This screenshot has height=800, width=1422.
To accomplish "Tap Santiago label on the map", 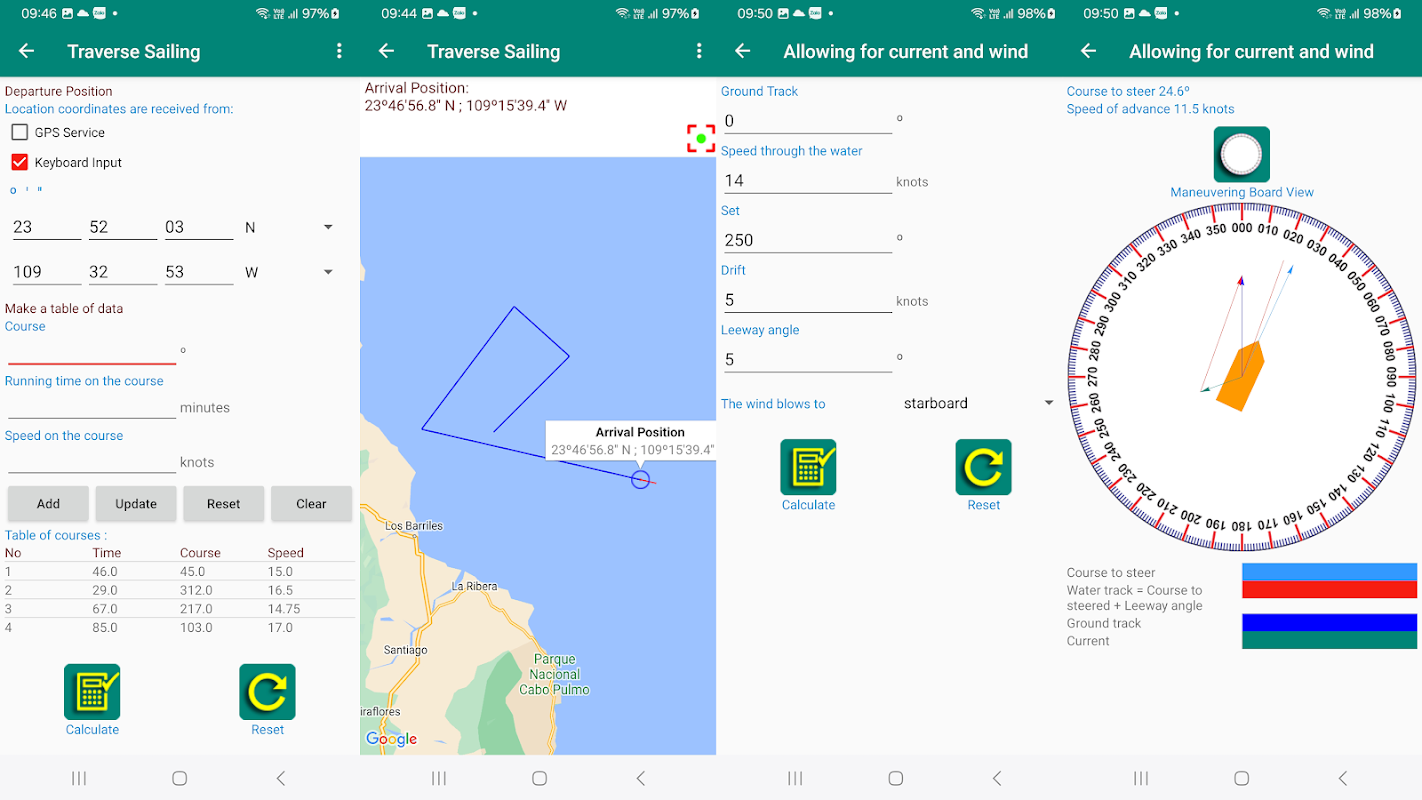I will point(405,650).
